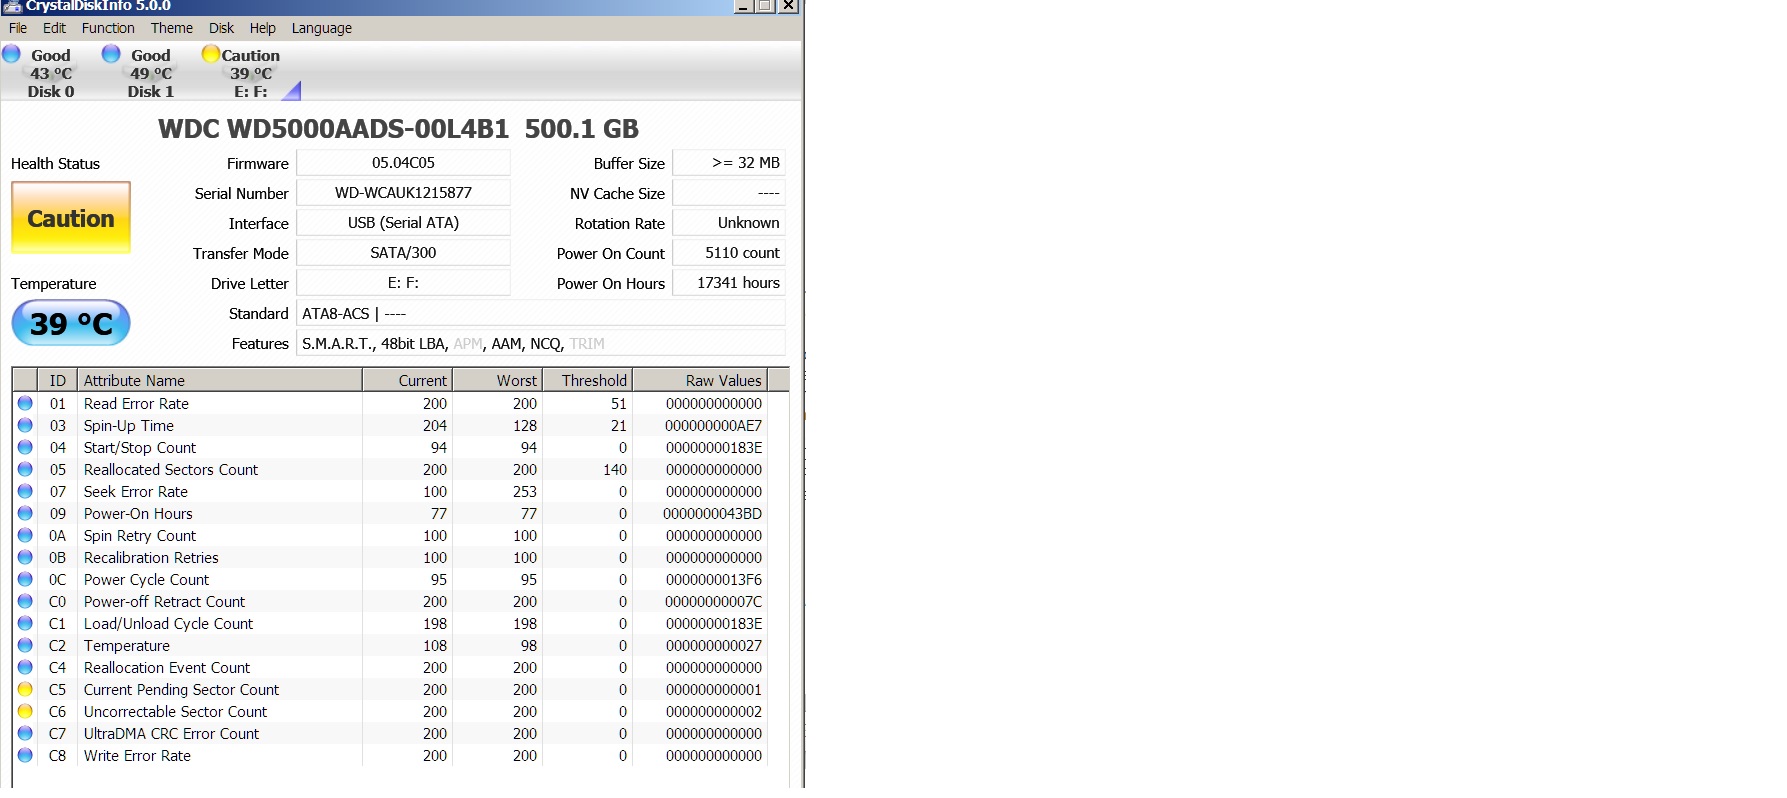Open the Edit menu
Screen dimensions: 1787x798
click(54, 28)
